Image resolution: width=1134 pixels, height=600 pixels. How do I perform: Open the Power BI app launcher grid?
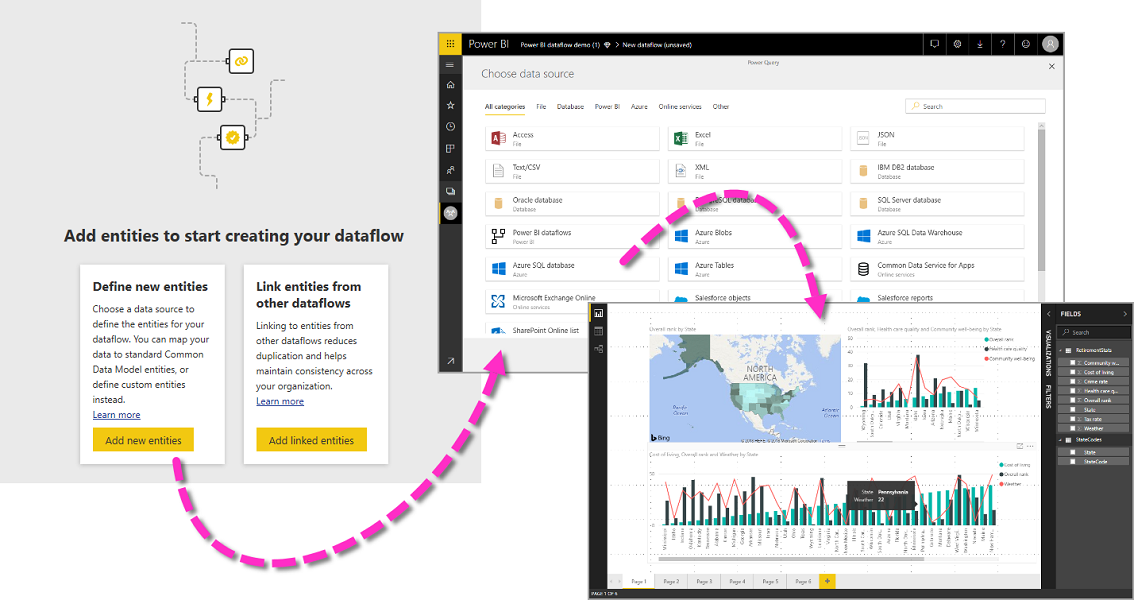pos(450,44)
